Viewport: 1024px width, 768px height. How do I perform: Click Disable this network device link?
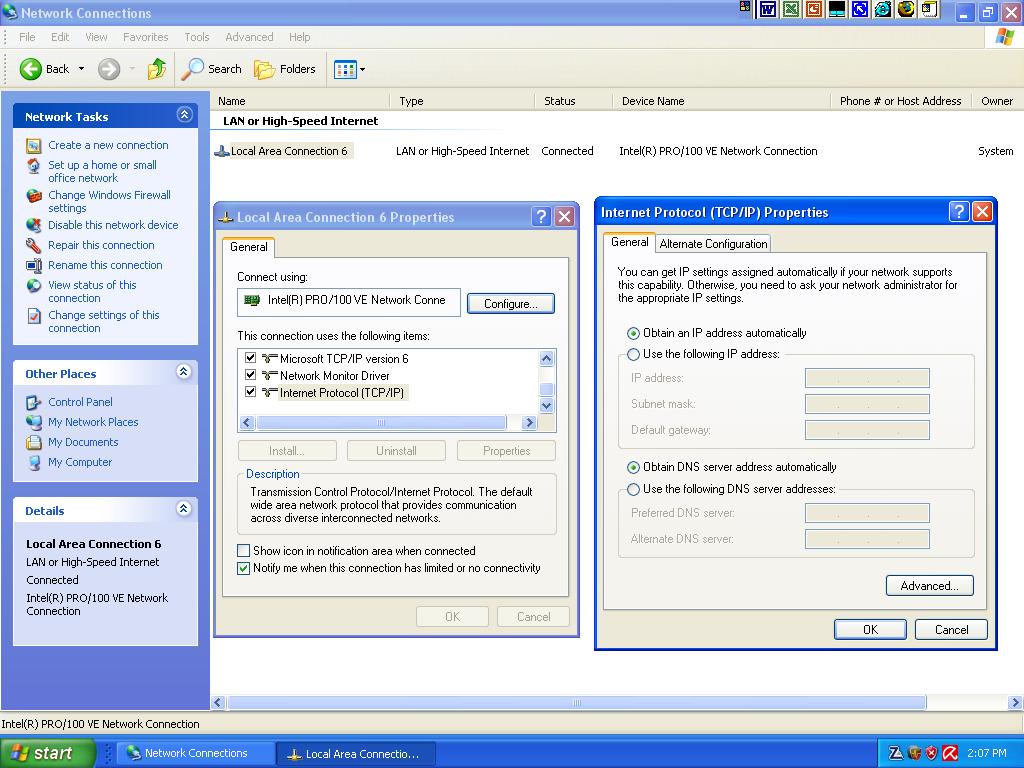[113, 225]
